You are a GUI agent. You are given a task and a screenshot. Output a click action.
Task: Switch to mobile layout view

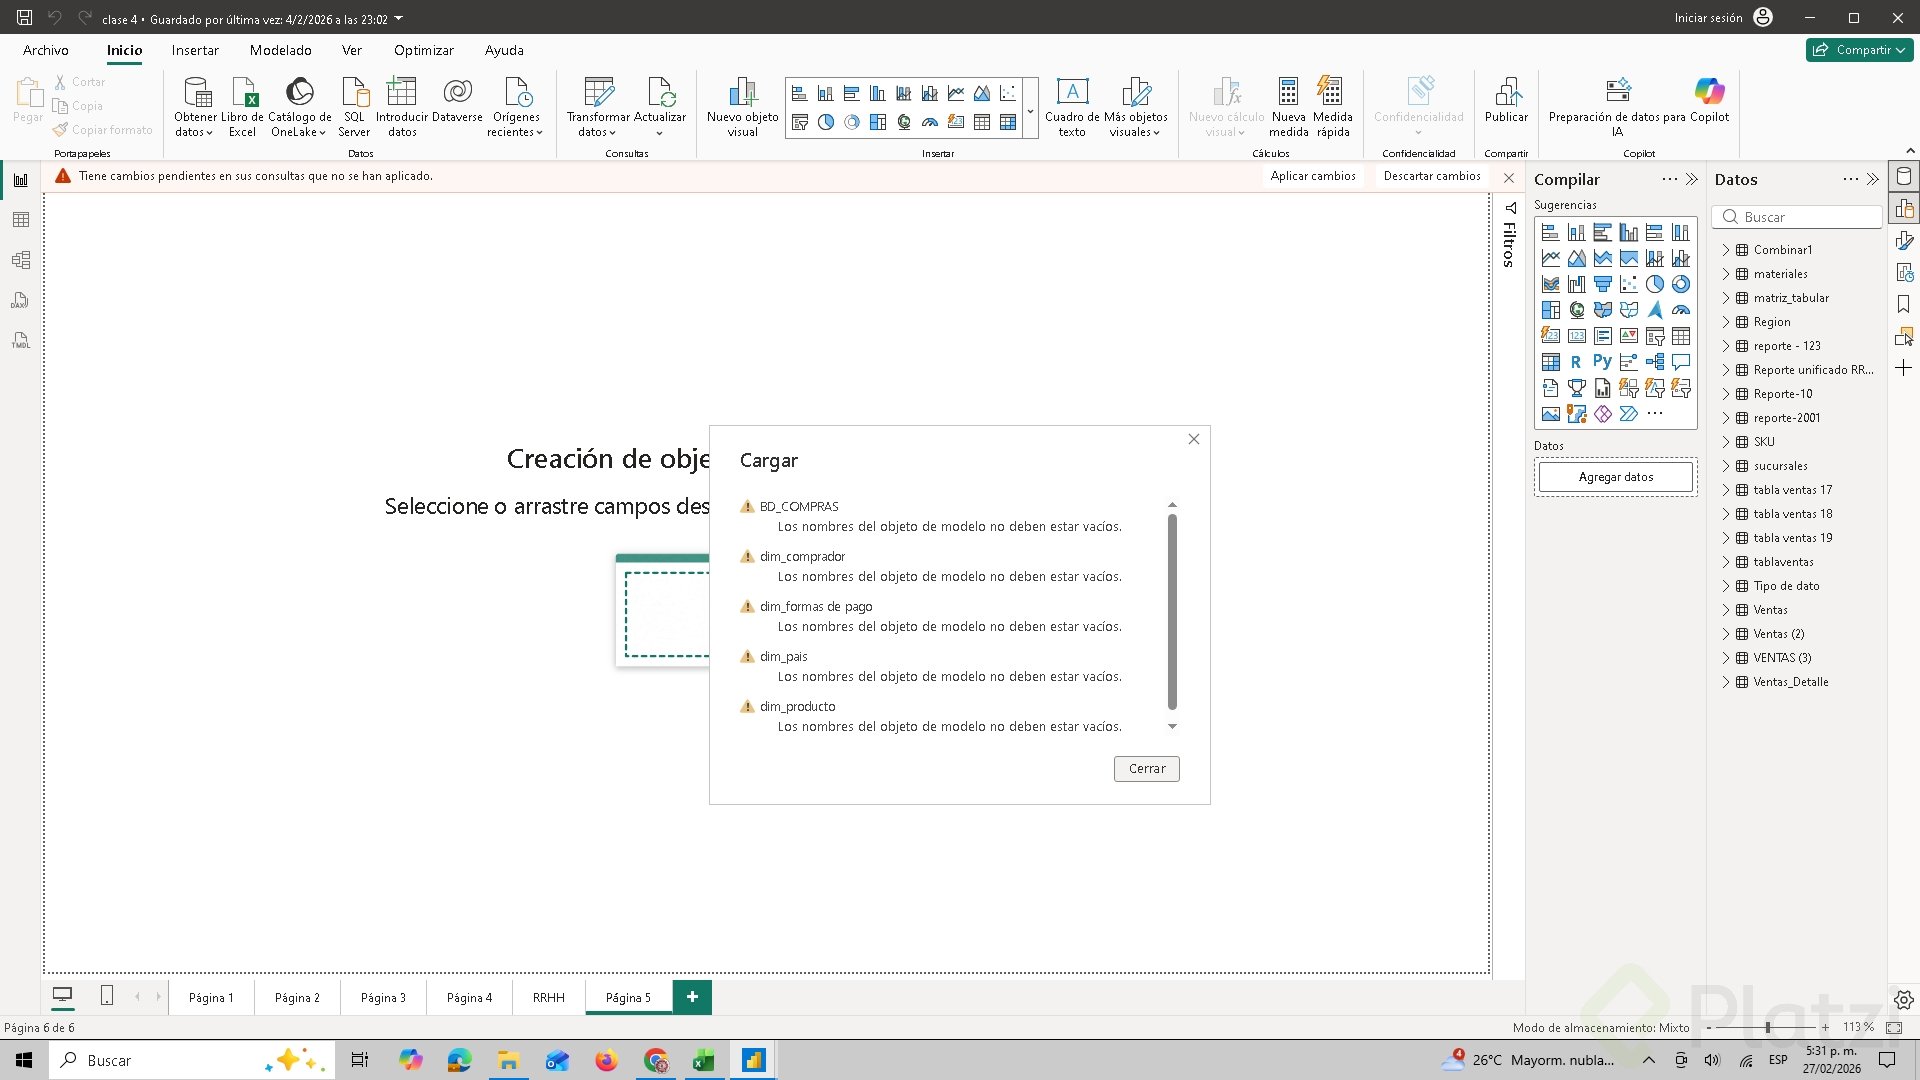(107, 996)
